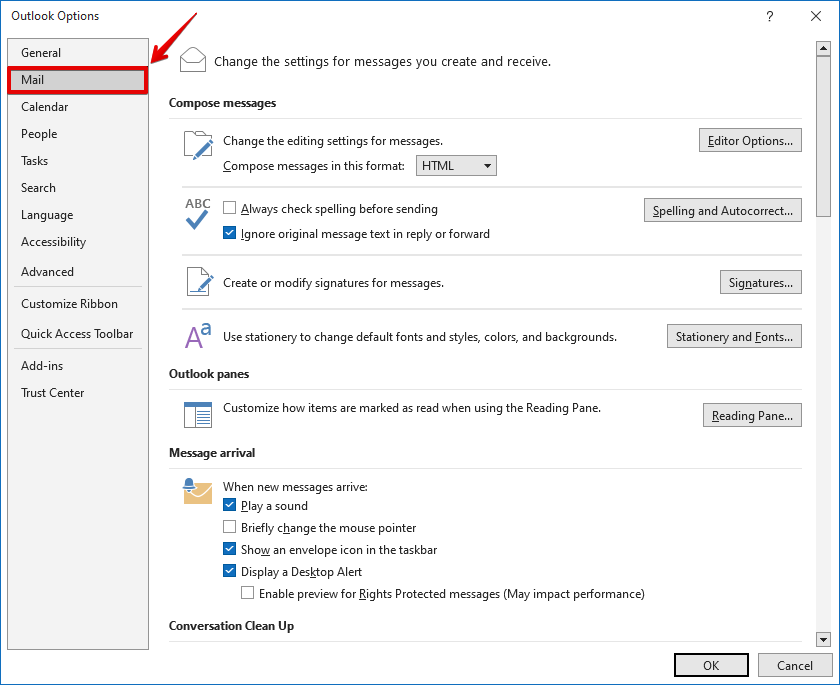Open Stationery and Fonts dialog
Screen dimensions: 840x685
point(734,336)
